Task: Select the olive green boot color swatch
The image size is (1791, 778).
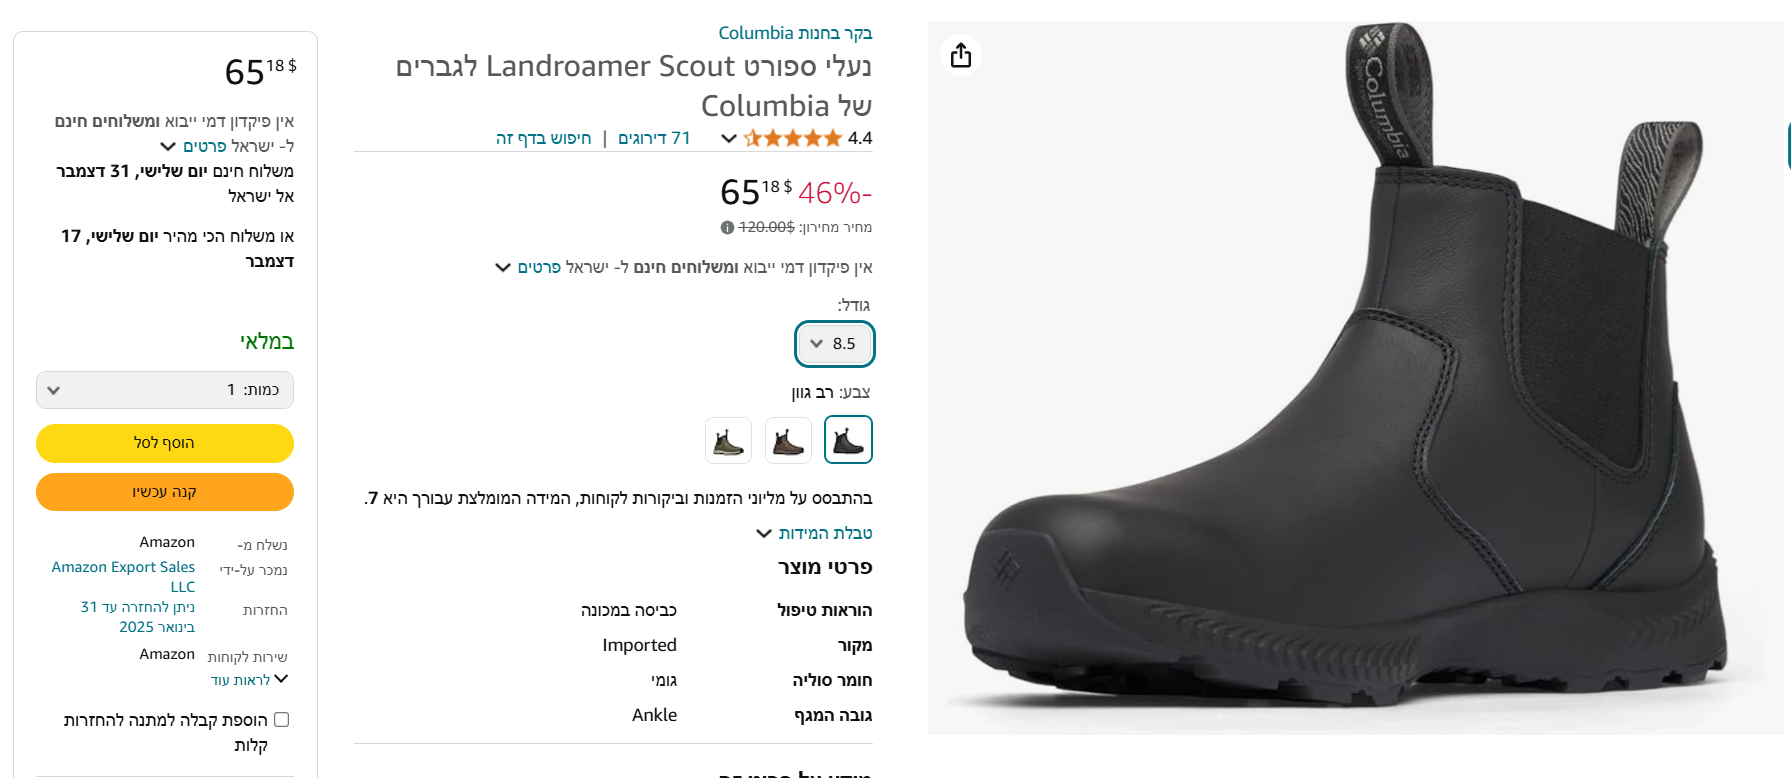Action: pos(728,440)
